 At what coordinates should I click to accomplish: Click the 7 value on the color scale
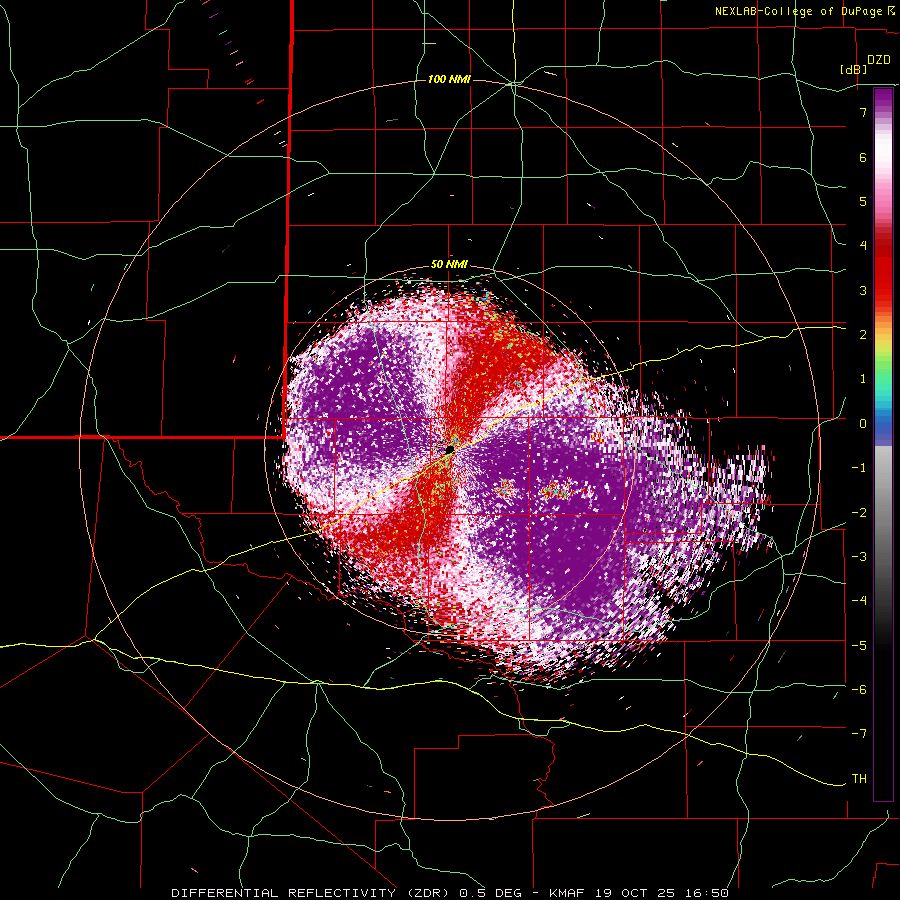tap(863, 112)
